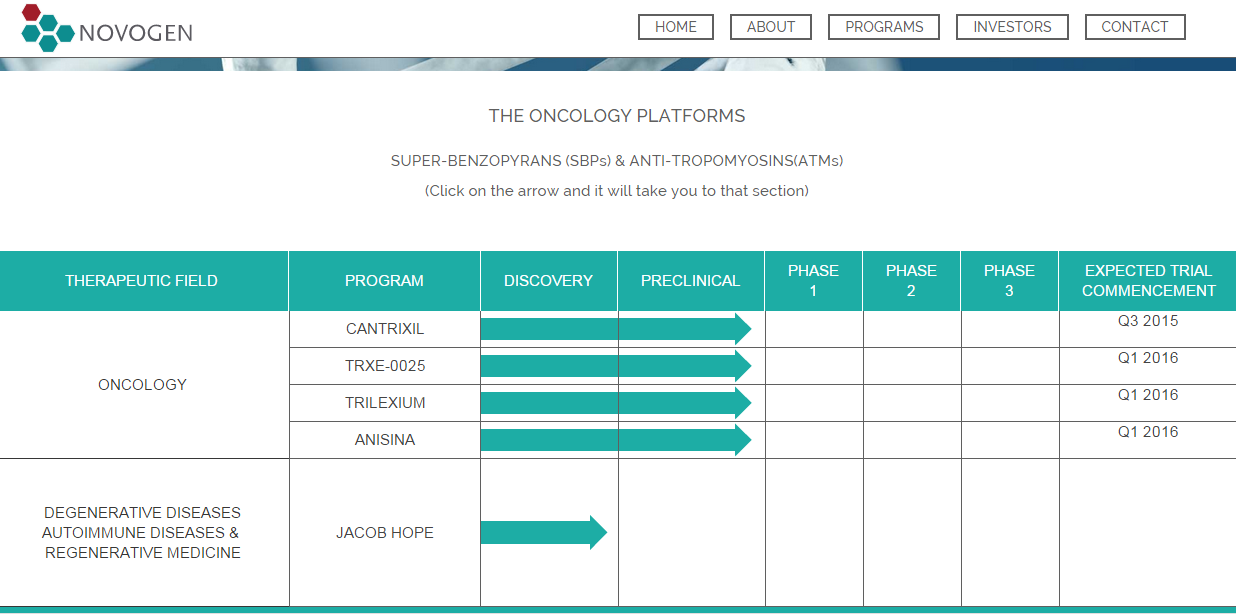This screenshot has height=614, width=1236.
Task: Click the PHASE 3 column header
Action: [1009, 281]
